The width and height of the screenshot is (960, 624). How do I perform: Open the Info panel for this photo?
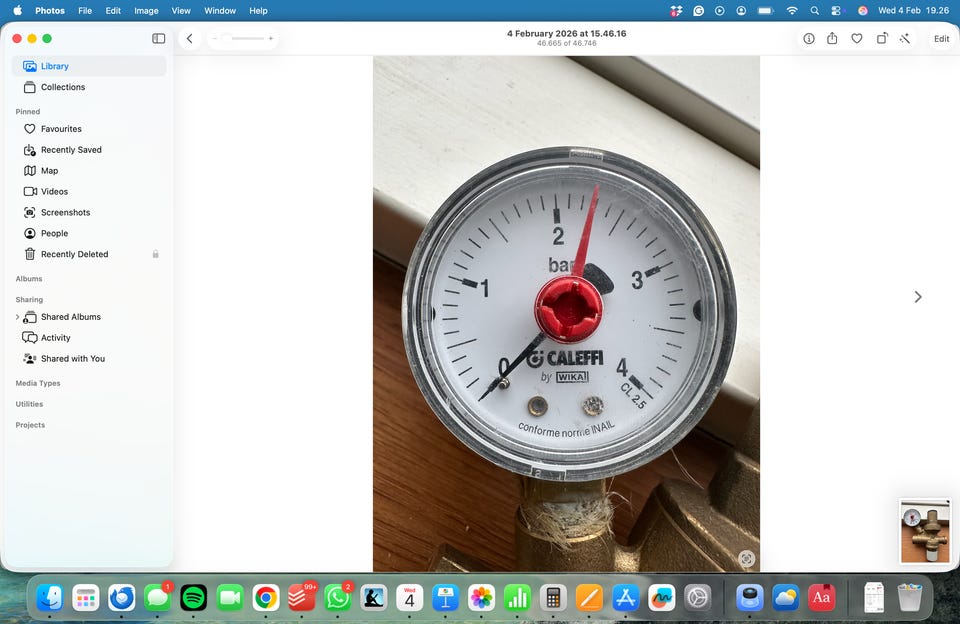(809, 39)
